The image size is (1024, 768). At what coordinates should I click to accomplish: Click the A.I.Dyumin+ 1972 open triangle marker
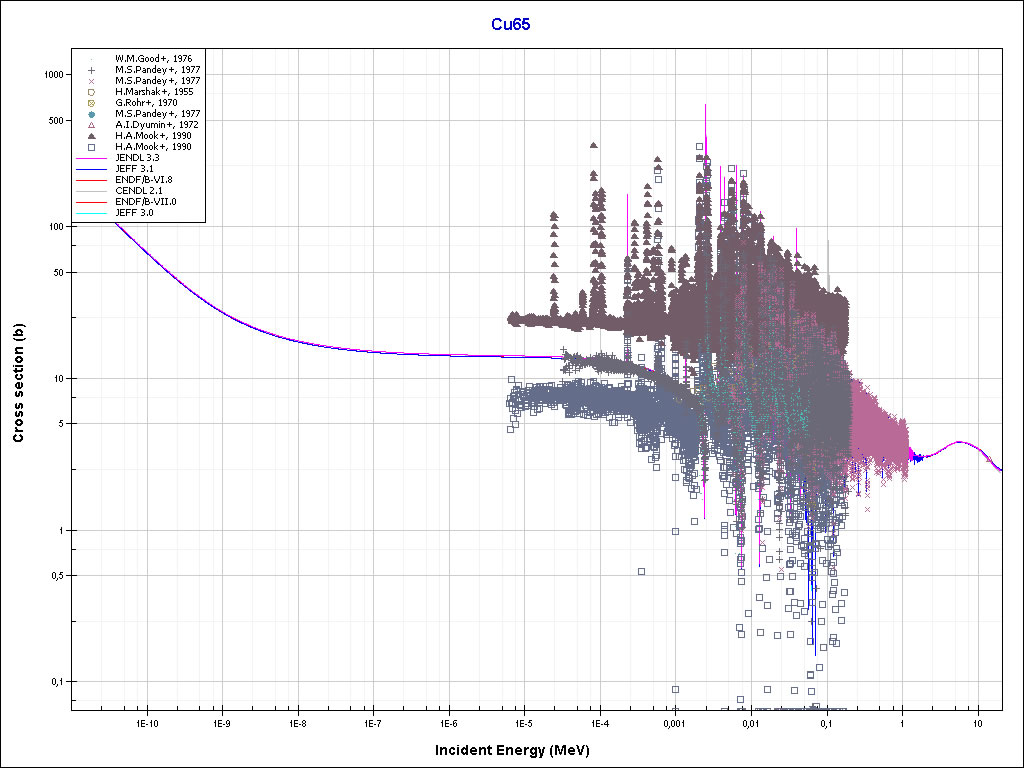(91, 125)
